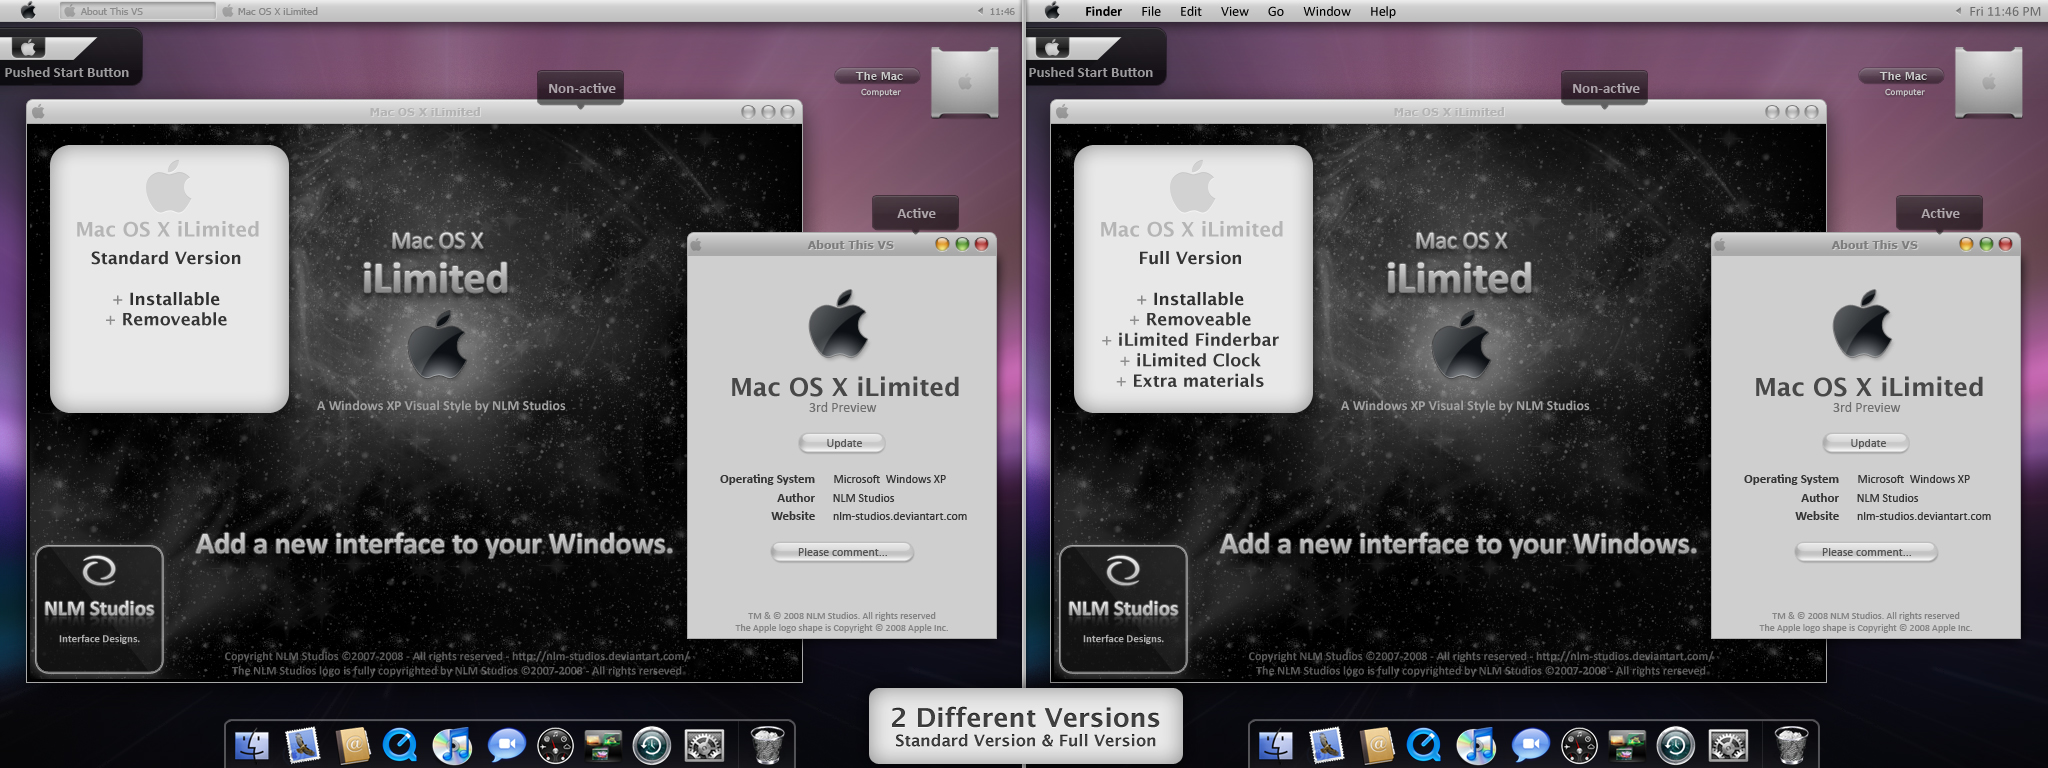This screenshot has height=768, width=2048.
Task: Open Spaces in the Standard Version dock
Action: [x=603, y=745]
